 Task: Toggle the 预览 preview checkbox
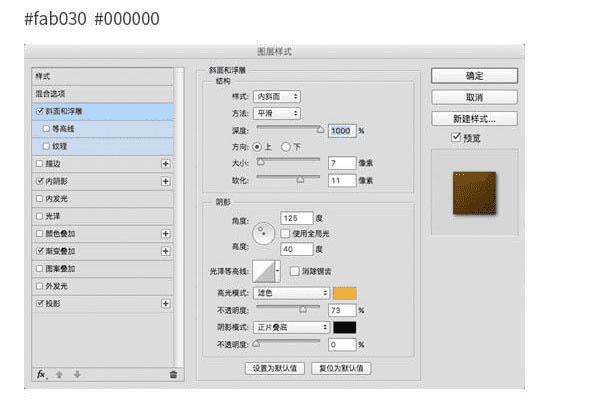[x=456, y=137]
